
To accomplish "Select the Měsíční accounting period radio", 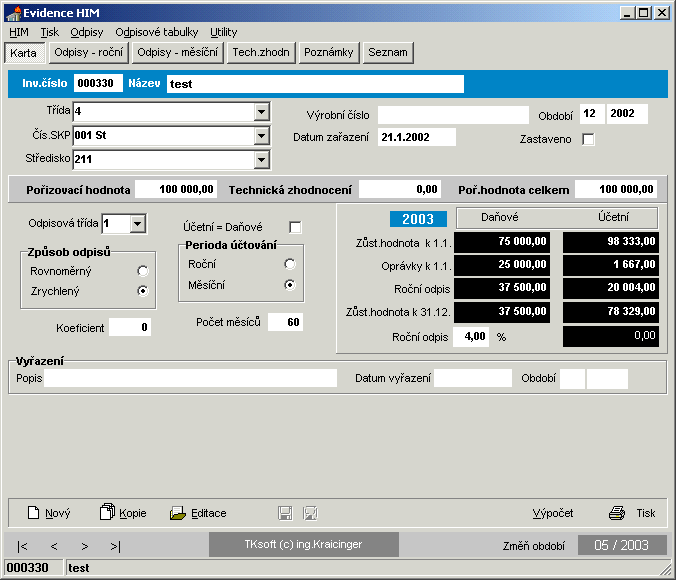I will point(290,285).
